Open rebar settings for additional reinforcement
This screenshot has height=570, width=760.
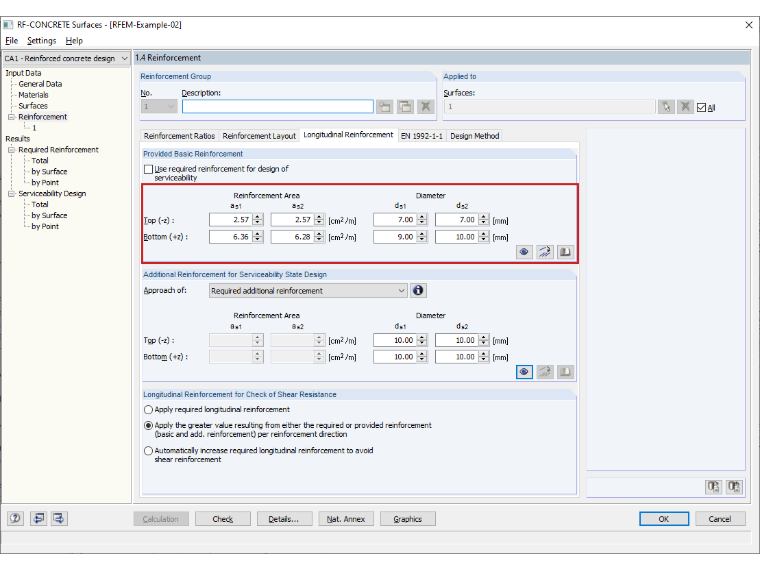pos(545,372)
